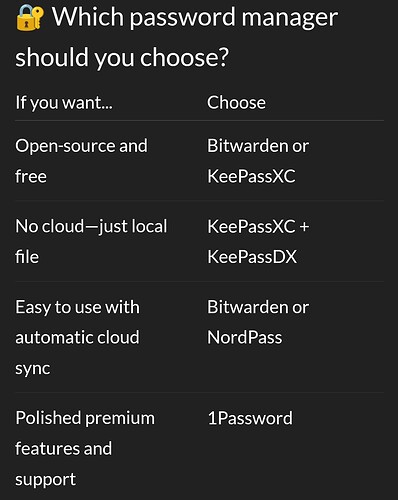Viewport: 398px width, 500px height.
Task: Click the "NordPass" text
Action: 245,338
